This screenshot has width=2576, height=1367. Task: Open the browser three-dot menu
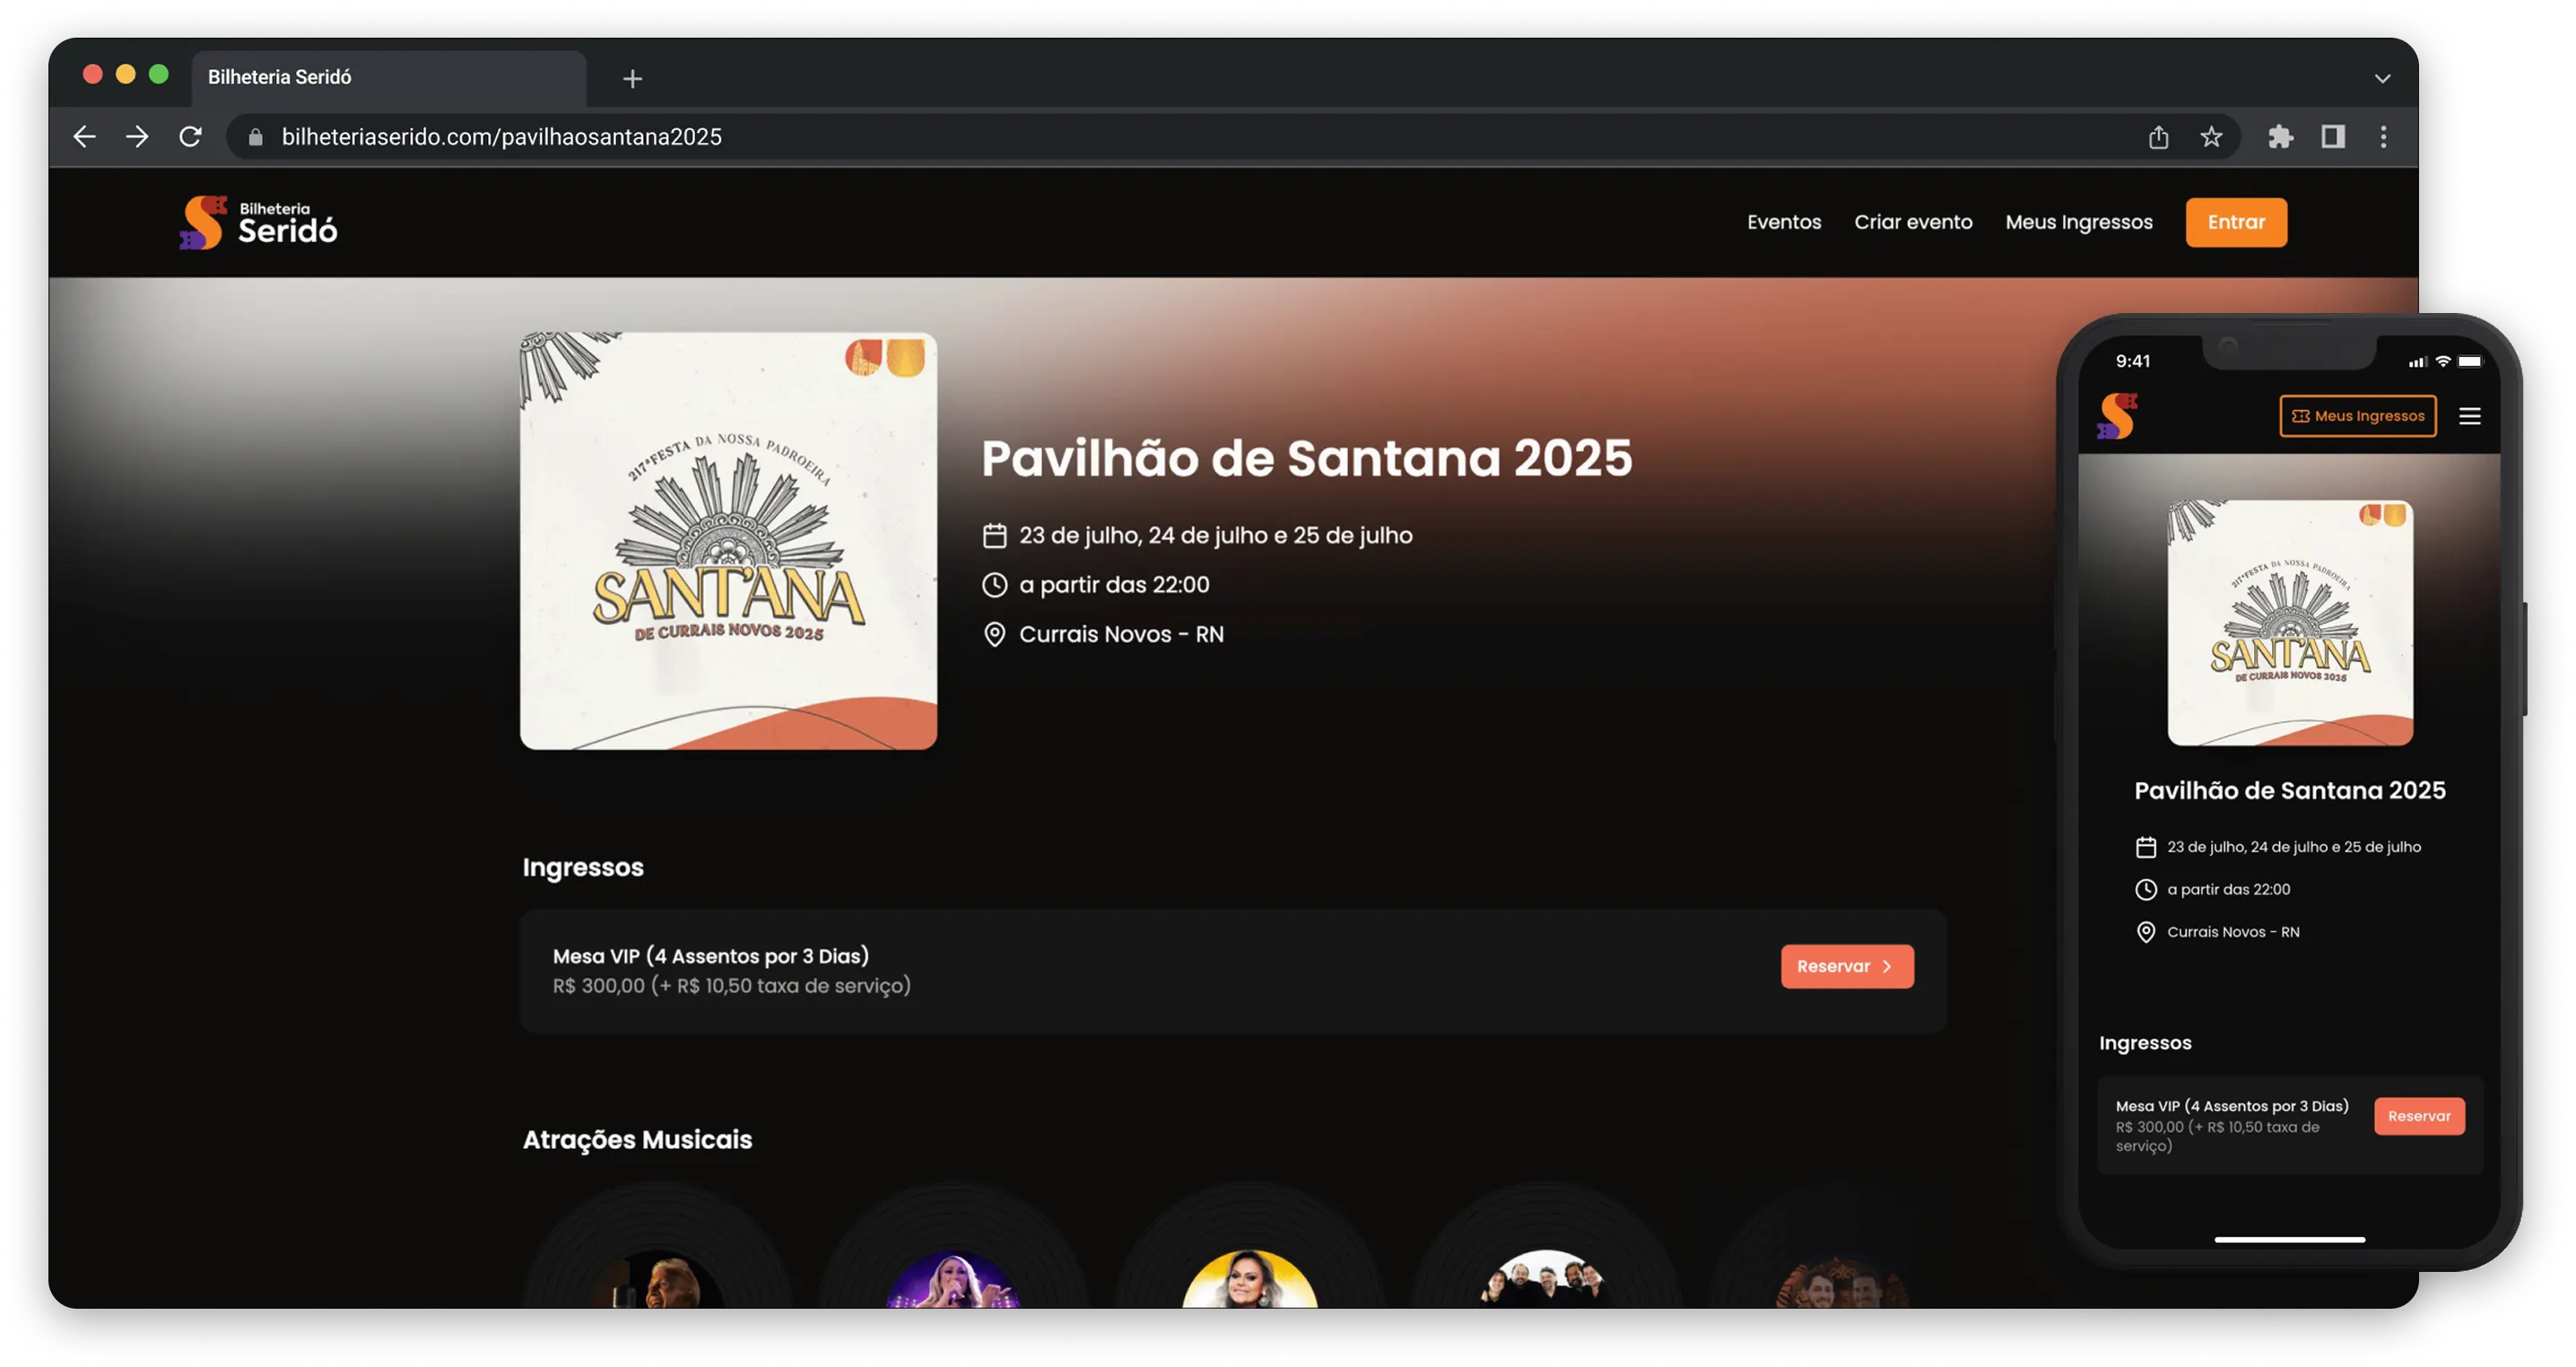pos(2384,137)
